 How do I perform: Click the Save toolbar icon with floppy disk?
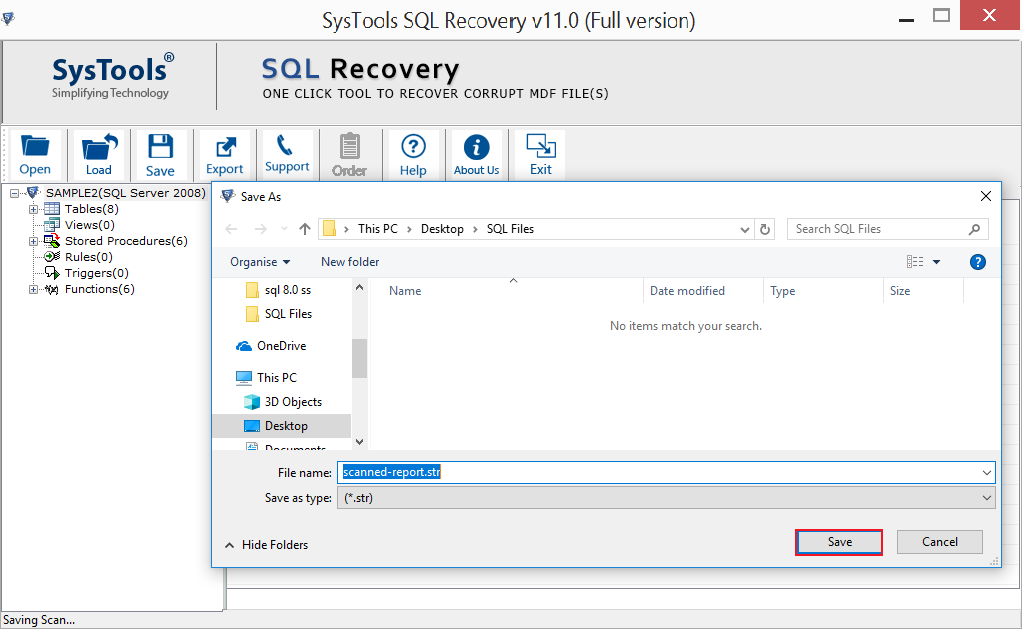click(x=160, y=155)
